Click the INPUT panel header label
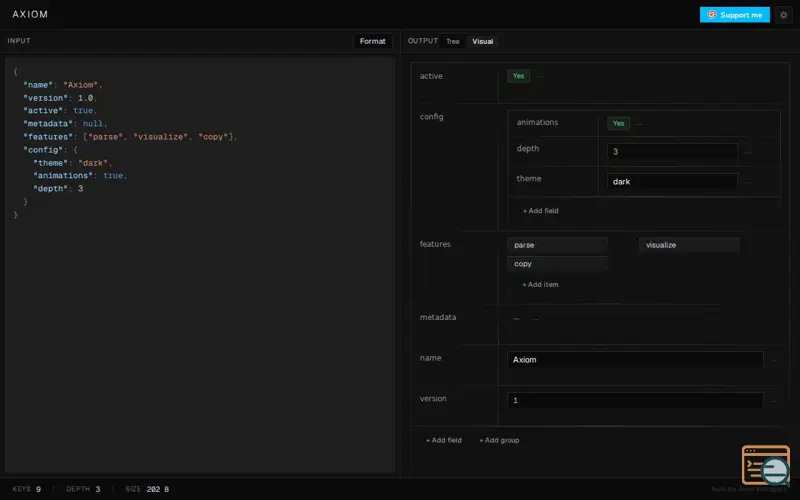Screen dimensions: 800x500 [x=19, y=41]
